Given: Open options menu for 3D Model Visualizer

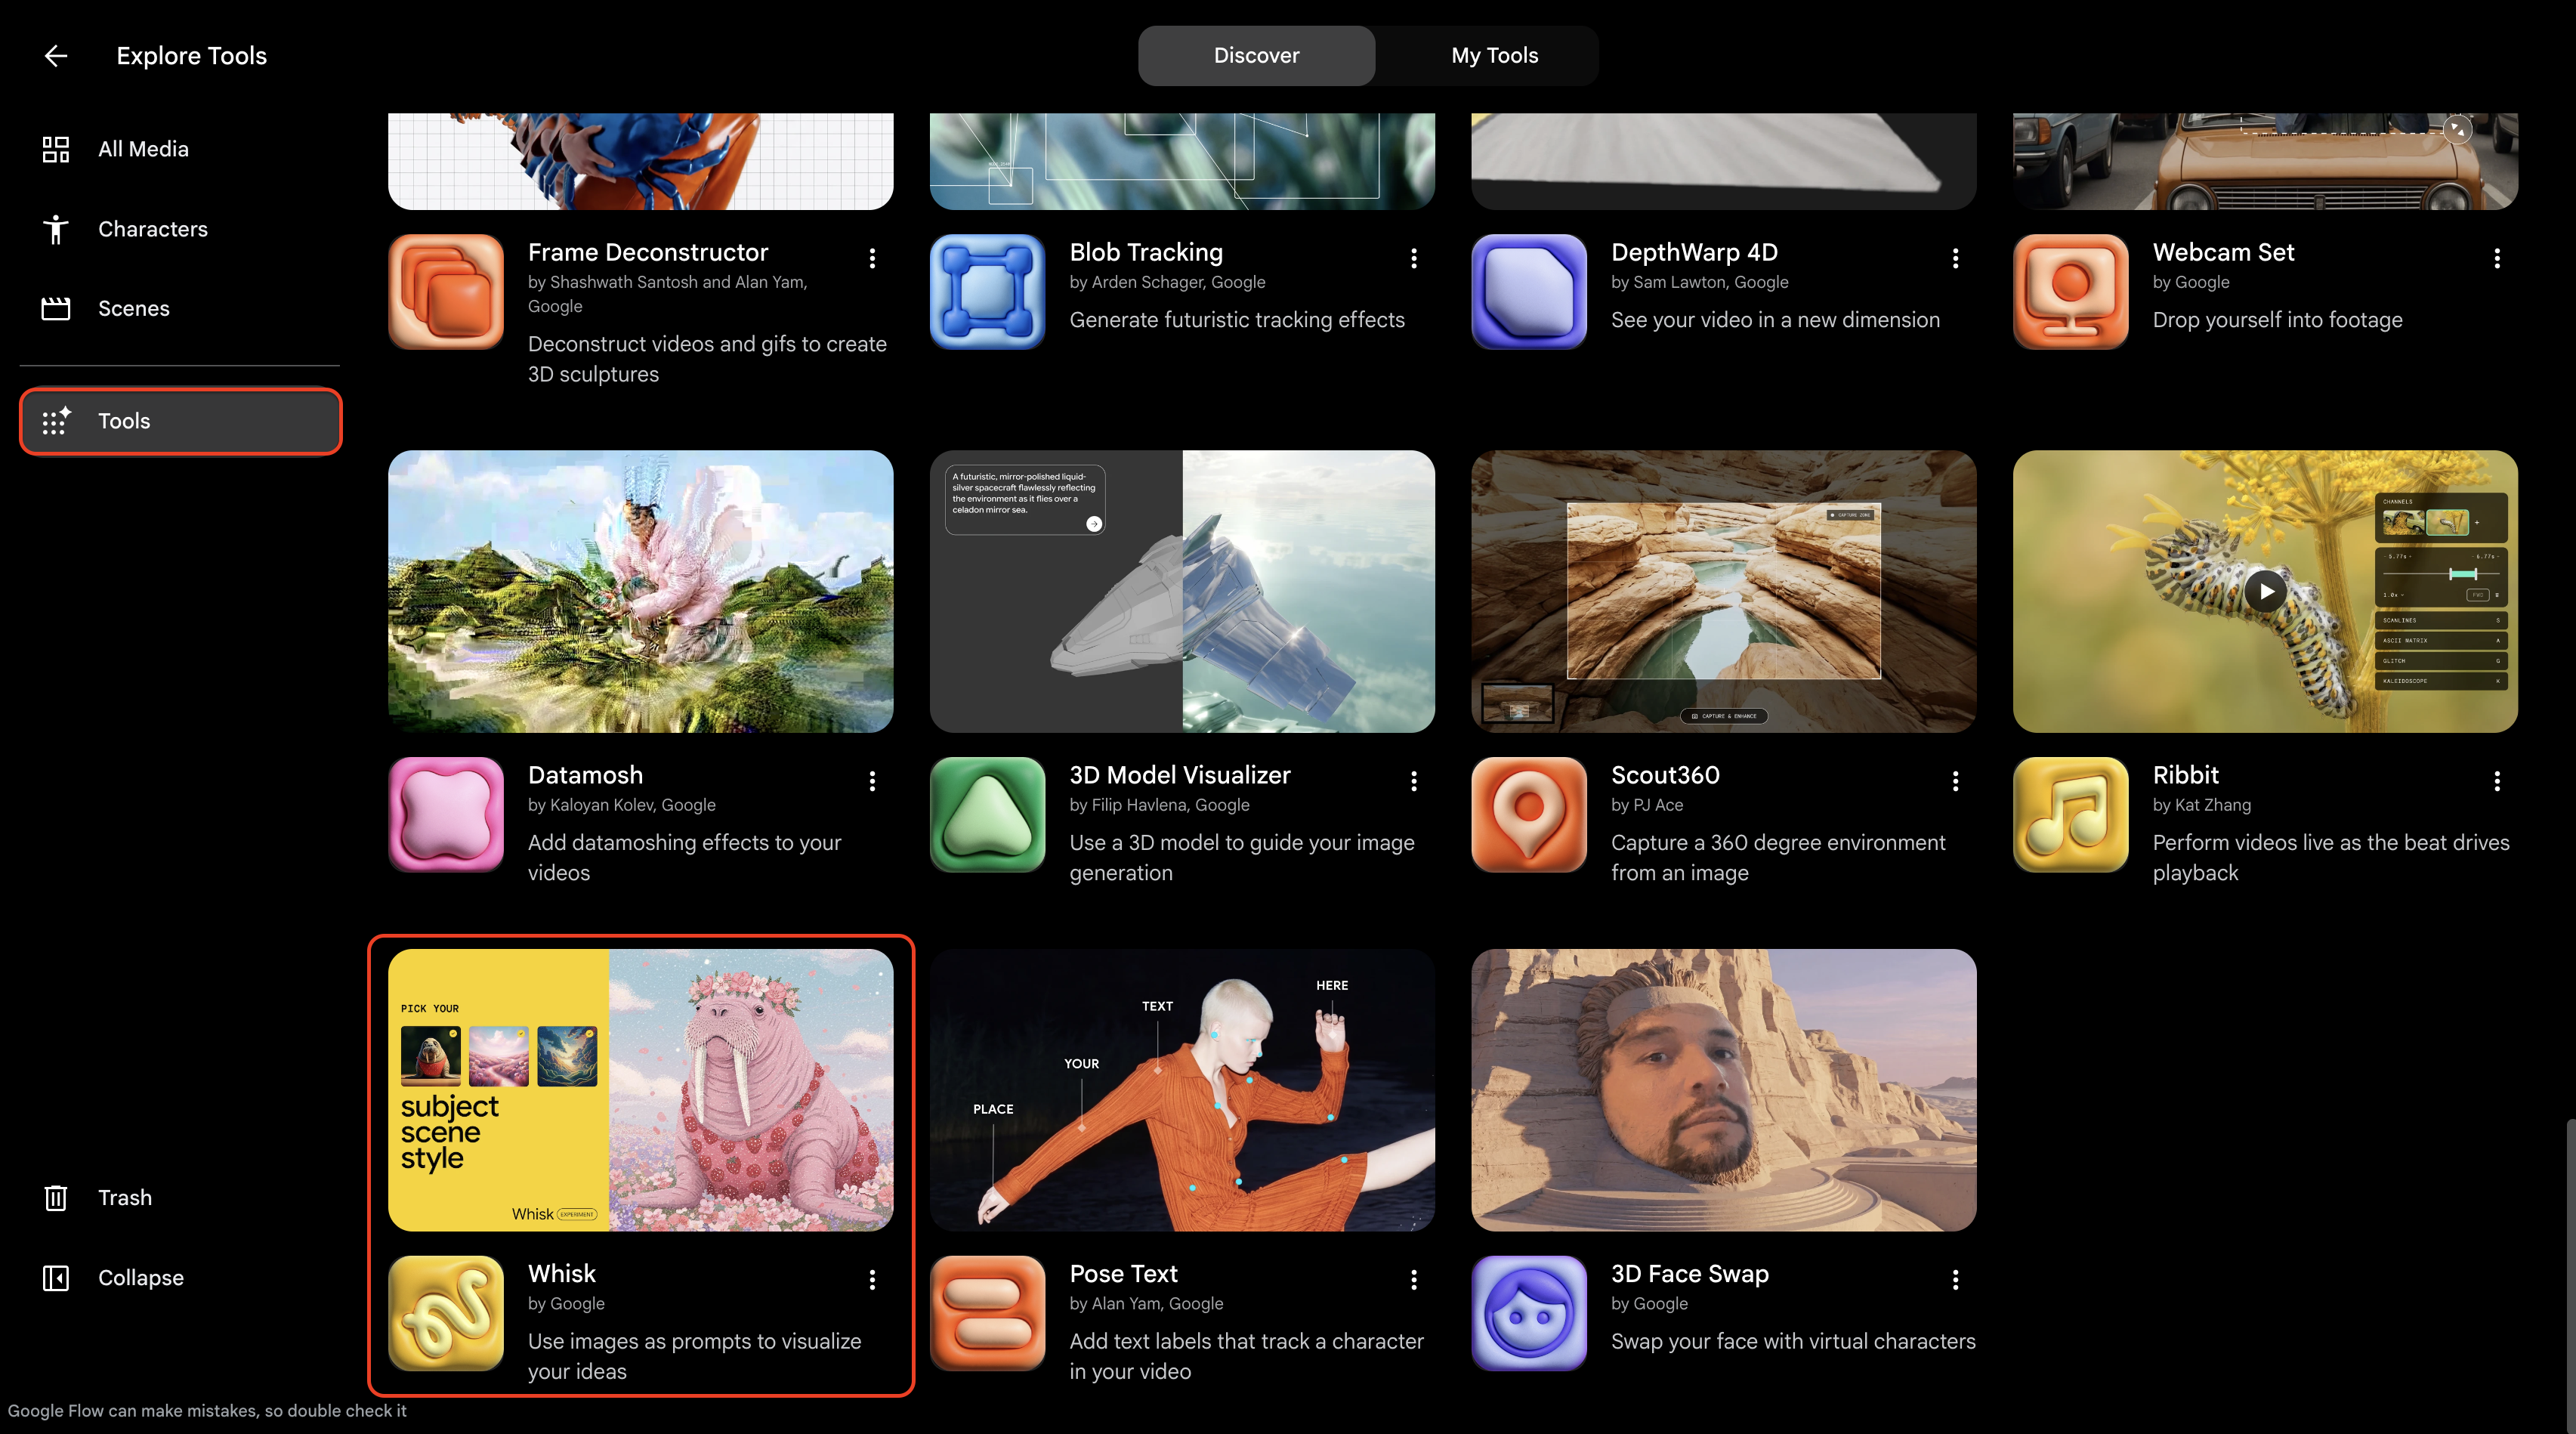Looking at the screenshot, I should (x=1414, y=781).
